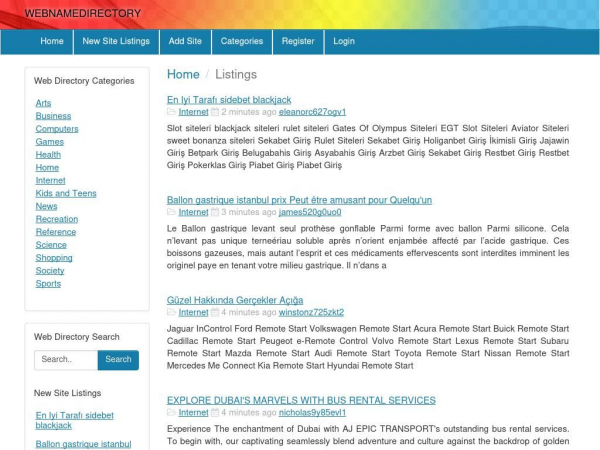Go to Add Site page

185,41
